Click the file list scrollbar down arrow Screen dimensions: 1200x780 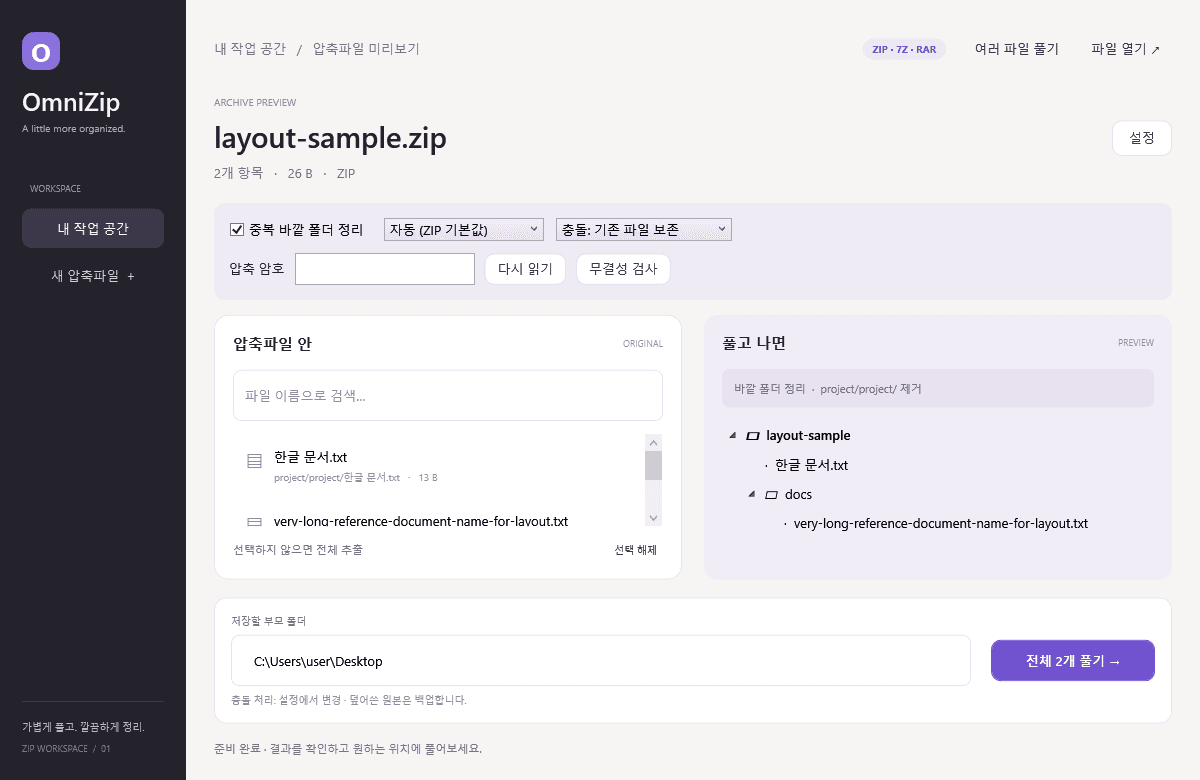(654, 518)
